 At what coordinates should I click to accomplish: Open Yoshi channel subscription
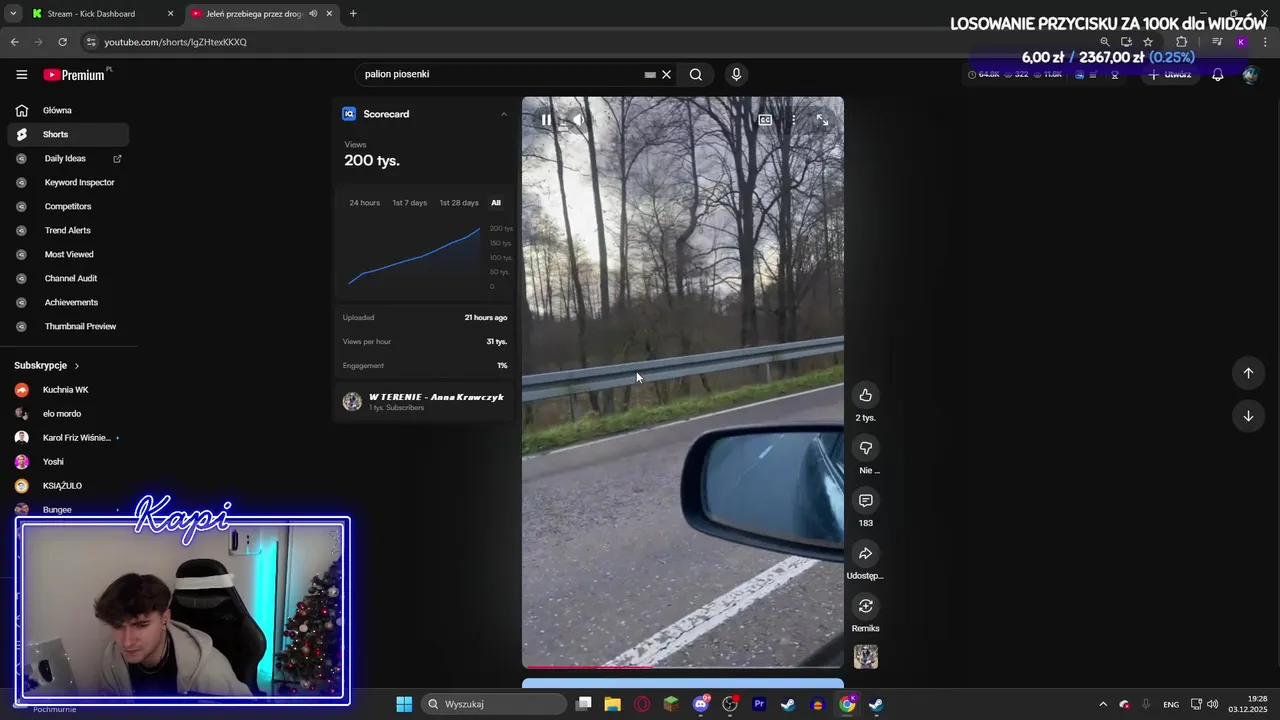(x=68, y=462)
